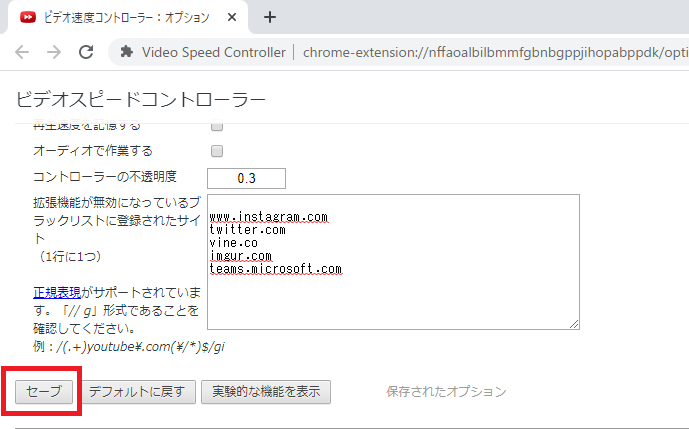Image resolution: width=689 pixels, height=429 pixels.
Task: Reload the page with the refresh icon
Action: [86, 52]
